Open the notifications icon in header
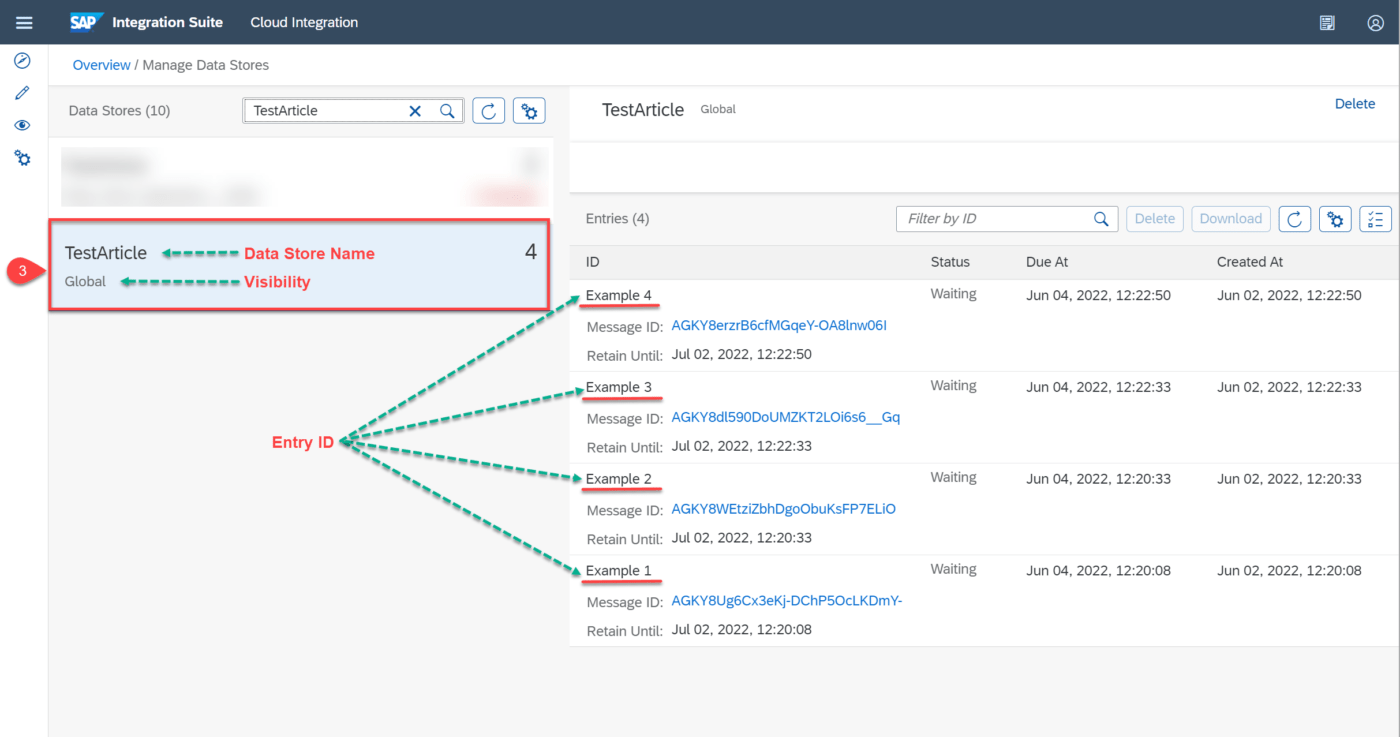This screenshot has width=1400, height=737. [x=1327, y=23]
